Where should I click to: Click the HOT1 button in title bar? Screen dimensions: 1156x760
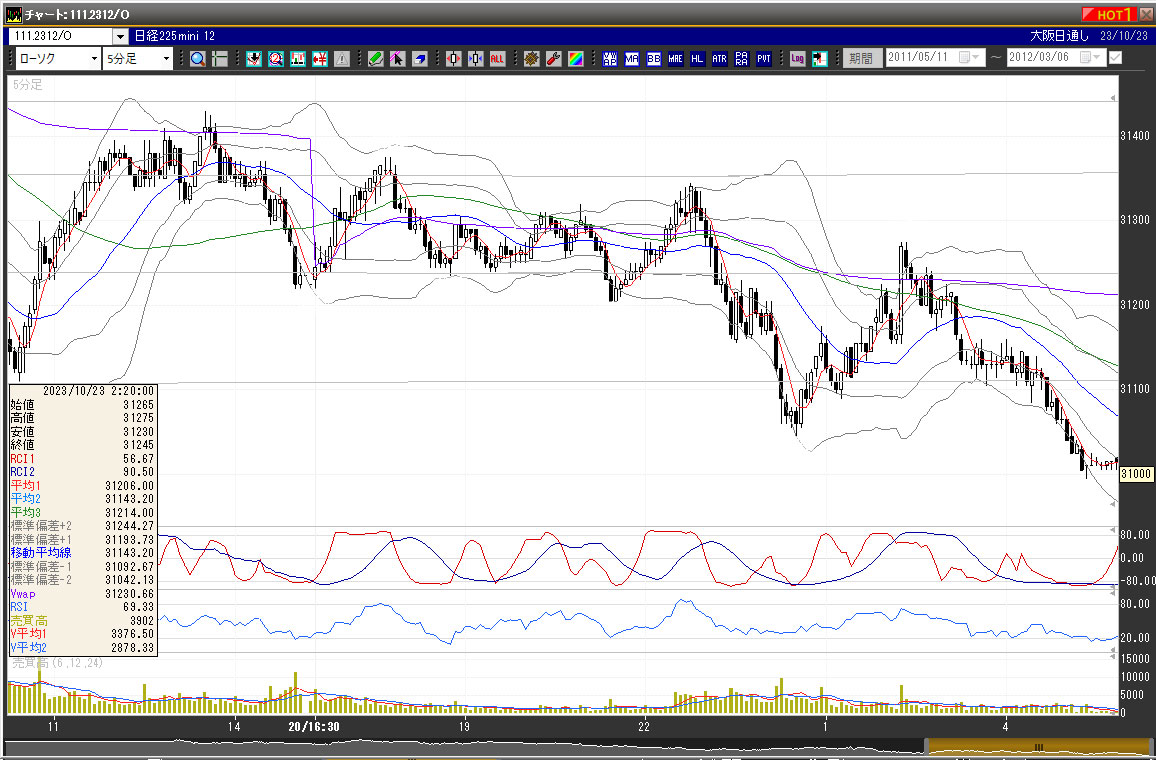(x=1108, y=14)
